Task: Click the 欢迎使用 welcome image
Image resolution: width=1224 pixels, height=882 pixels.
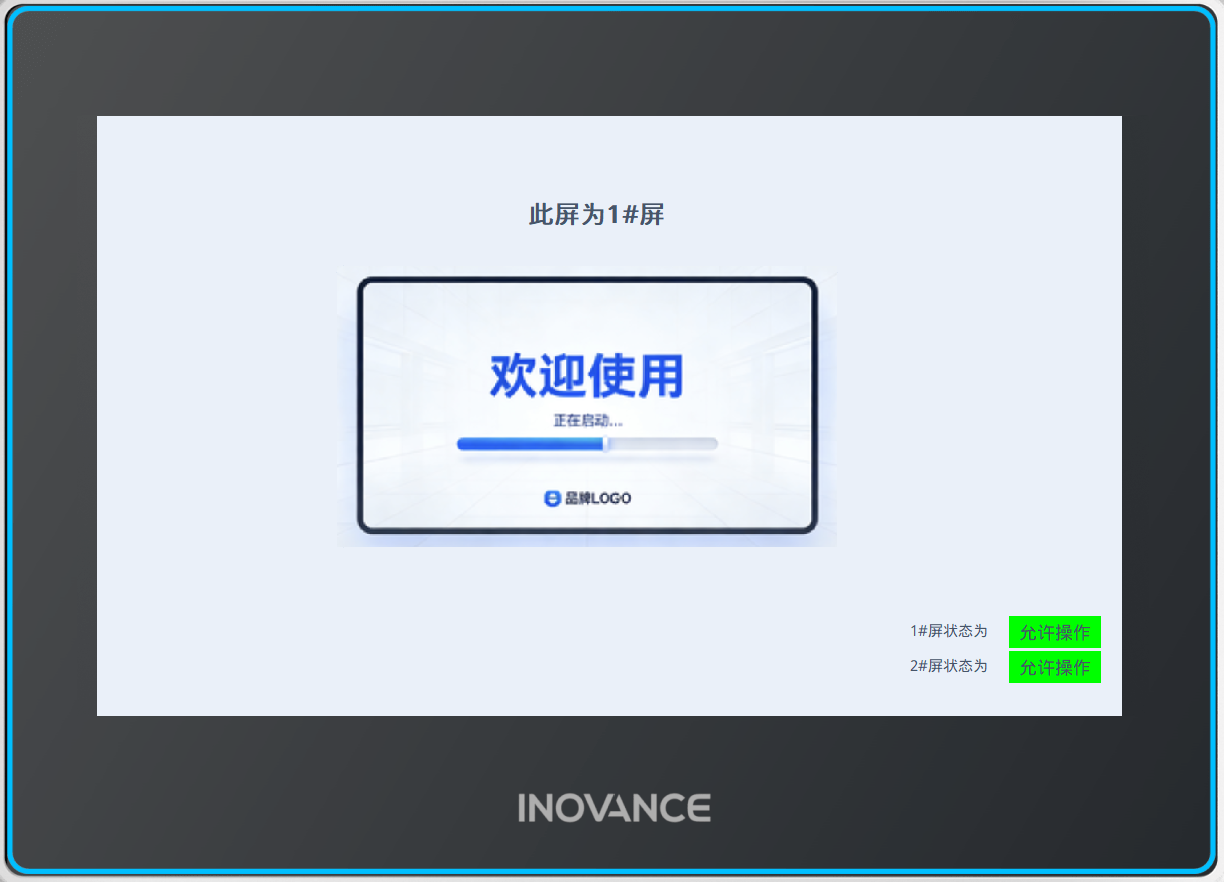Action: 587,406
